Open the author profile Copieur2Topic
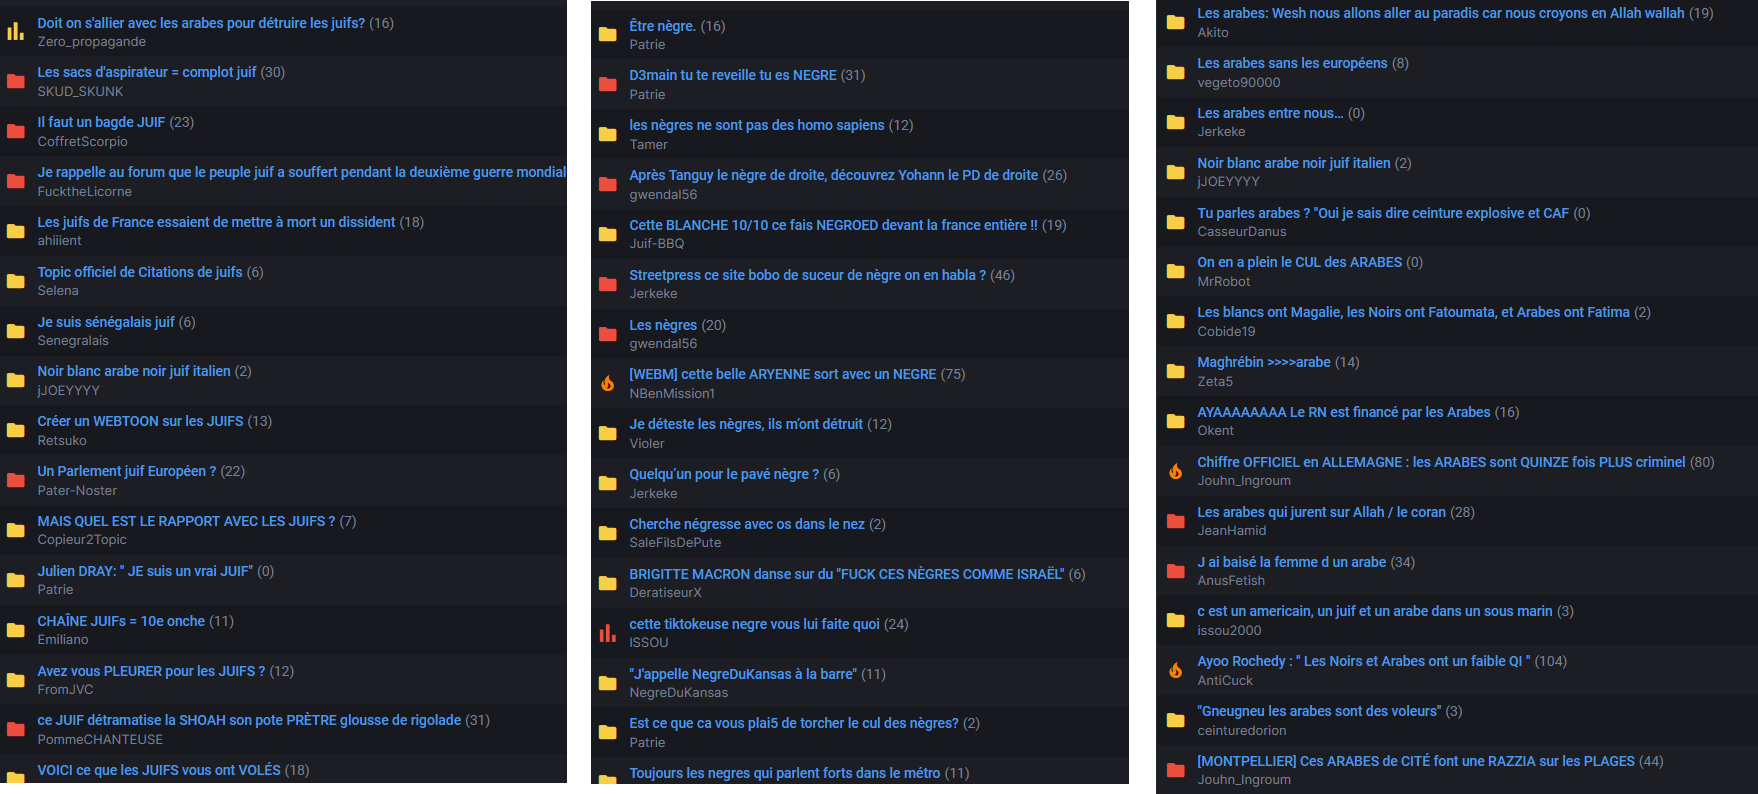1758x794 pixels. coord(82,539)
